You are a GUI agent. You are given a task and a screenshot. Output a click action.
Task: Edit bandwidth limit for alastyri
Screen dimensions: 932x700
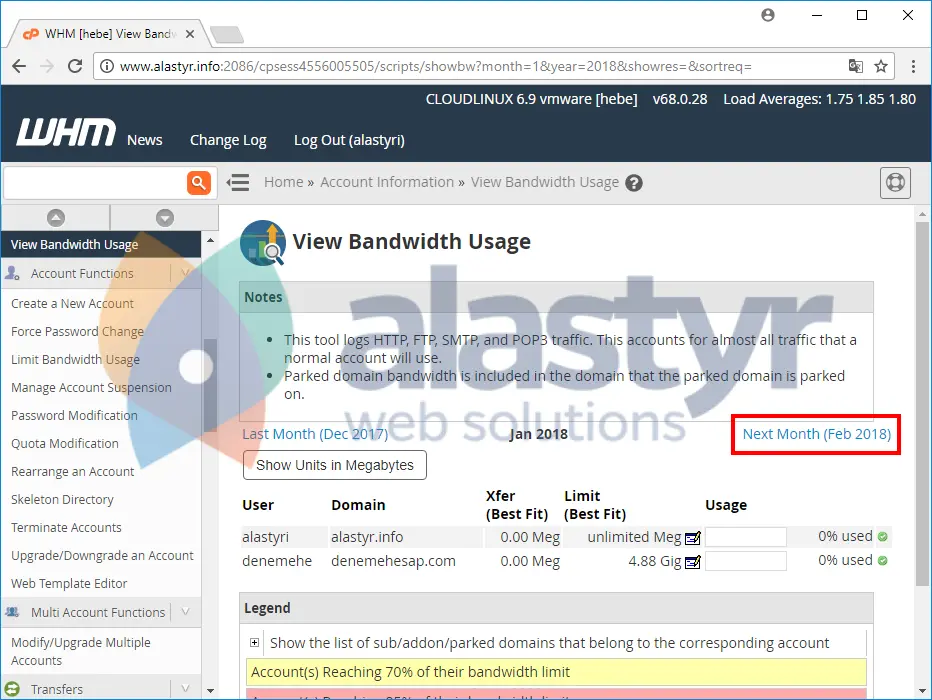693,538
